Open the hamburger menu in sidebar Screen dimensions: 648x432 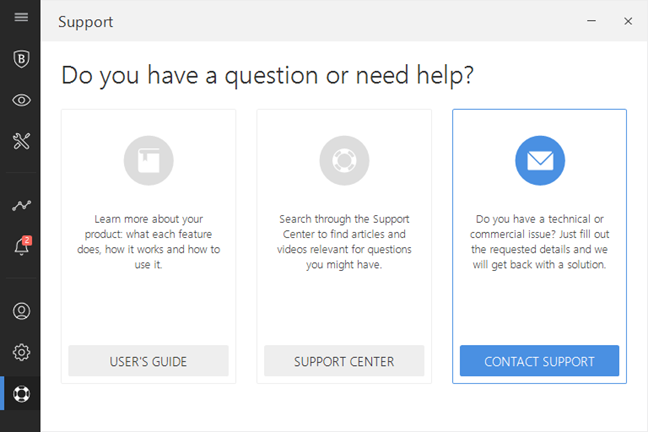coord(20,17)
